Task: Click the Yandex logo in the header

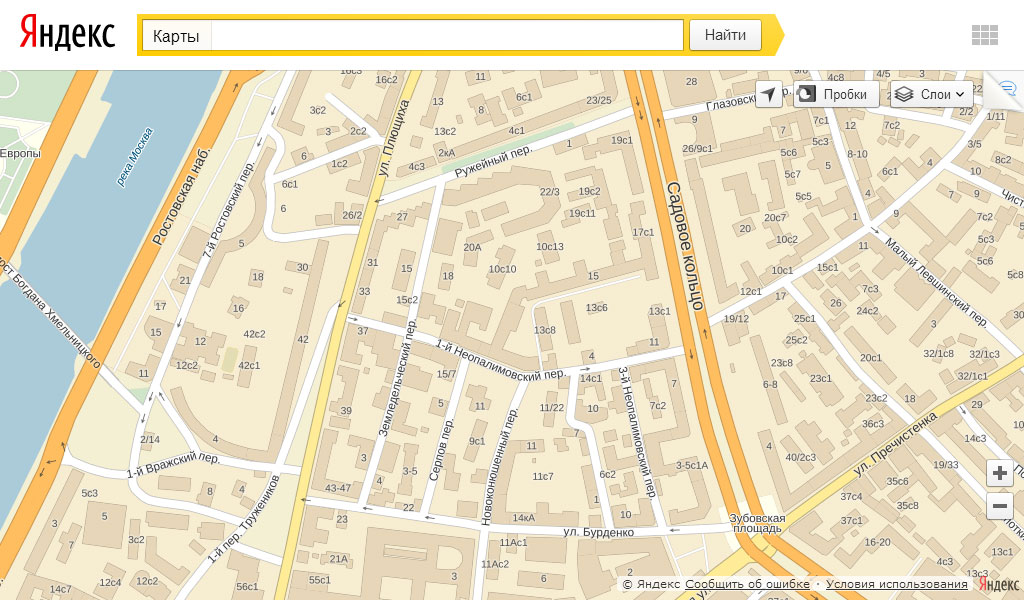Action: click(68, 34)
